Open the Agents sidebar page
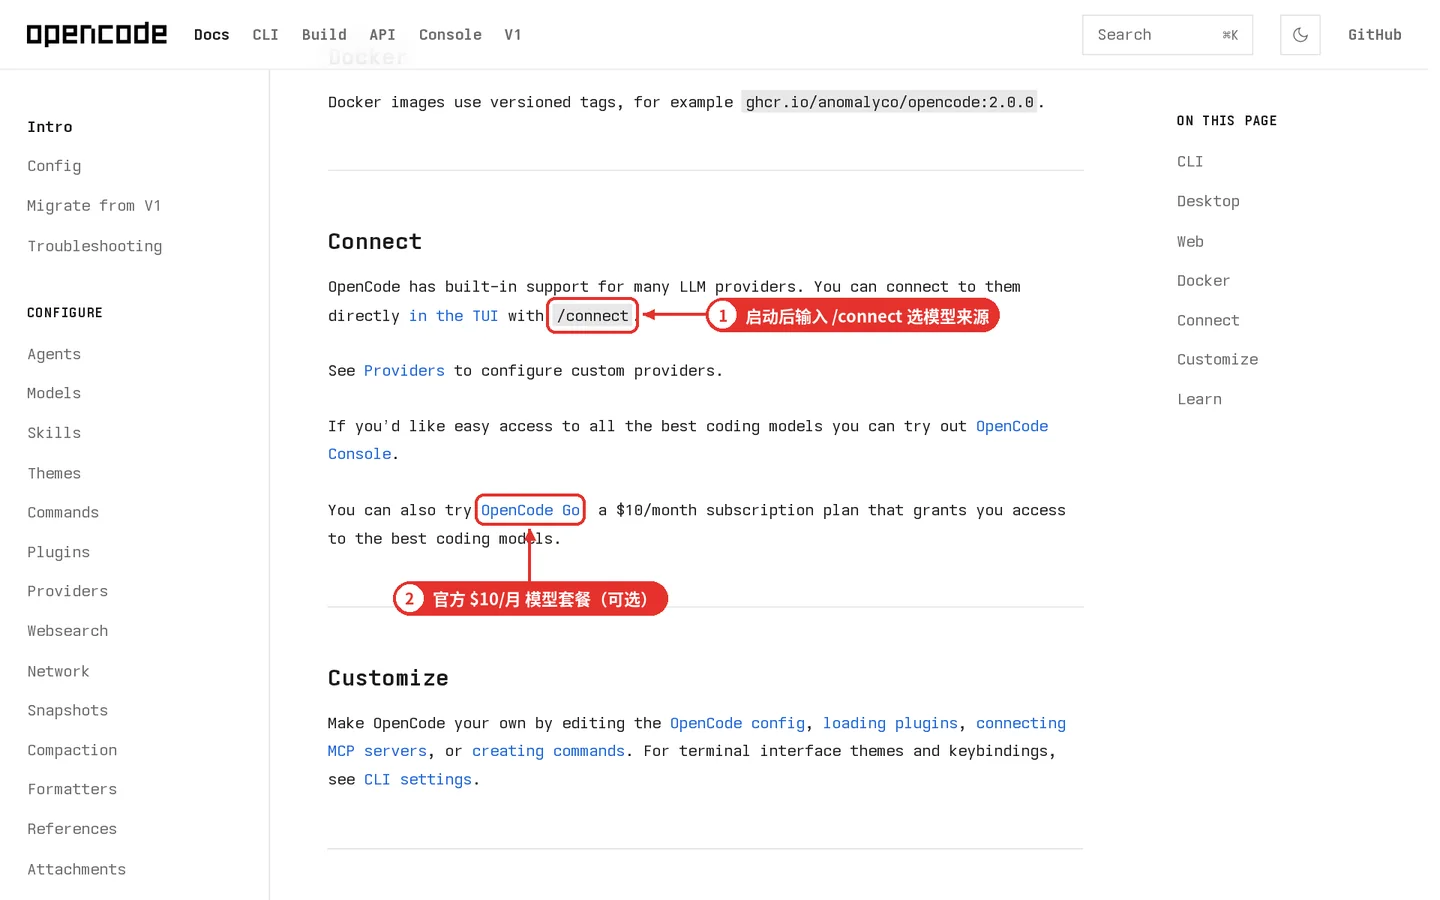The height and width of the screenshot is (900, 1440). [54, 354]
